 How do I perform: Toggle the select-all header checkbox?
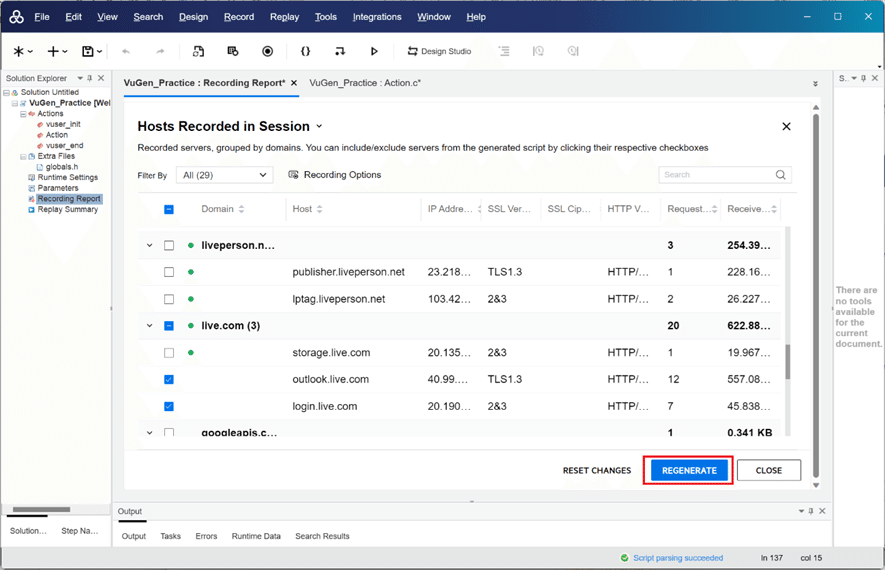pyautogui.click(x=169, y=209)
